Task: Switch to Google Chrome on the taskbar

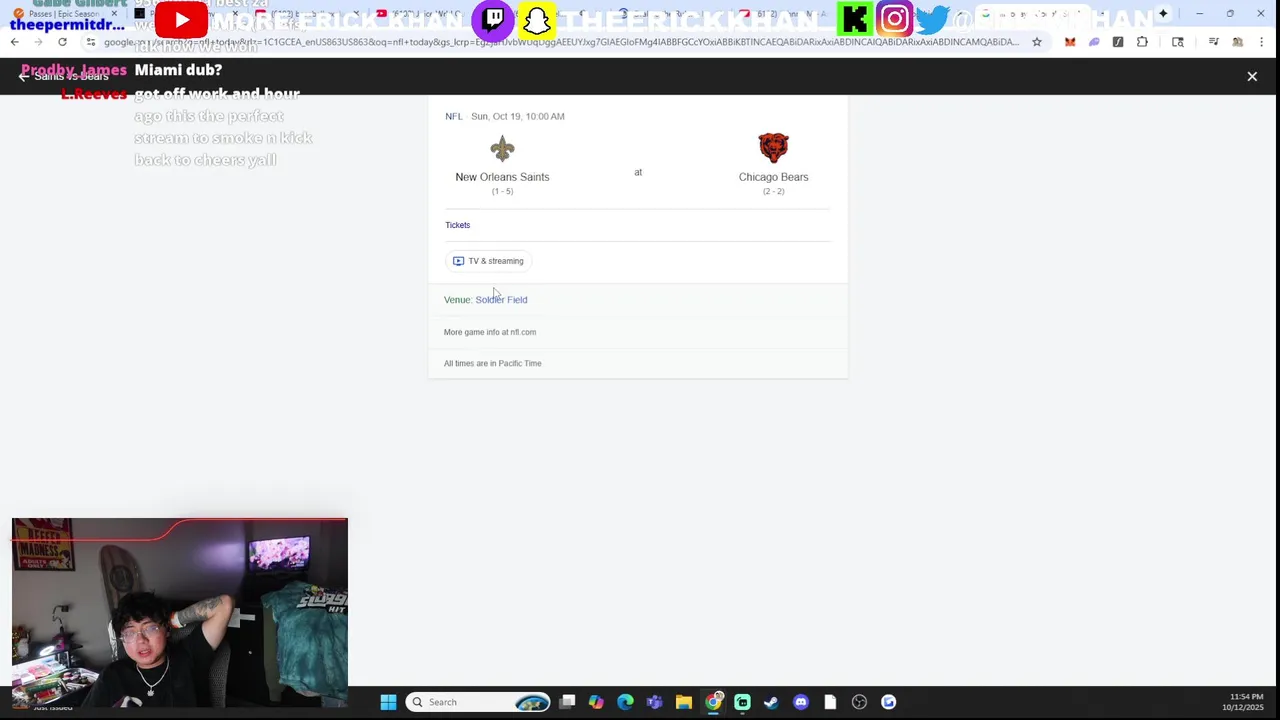Action: [713, 702]
